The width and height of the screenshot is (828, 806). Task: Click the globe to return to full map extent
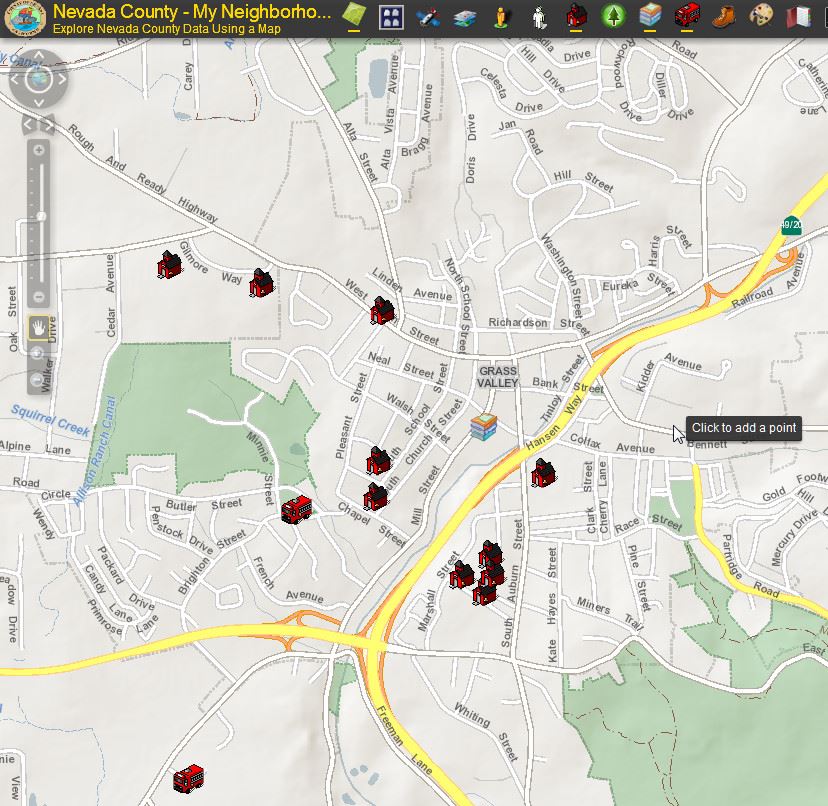[37, 80]
